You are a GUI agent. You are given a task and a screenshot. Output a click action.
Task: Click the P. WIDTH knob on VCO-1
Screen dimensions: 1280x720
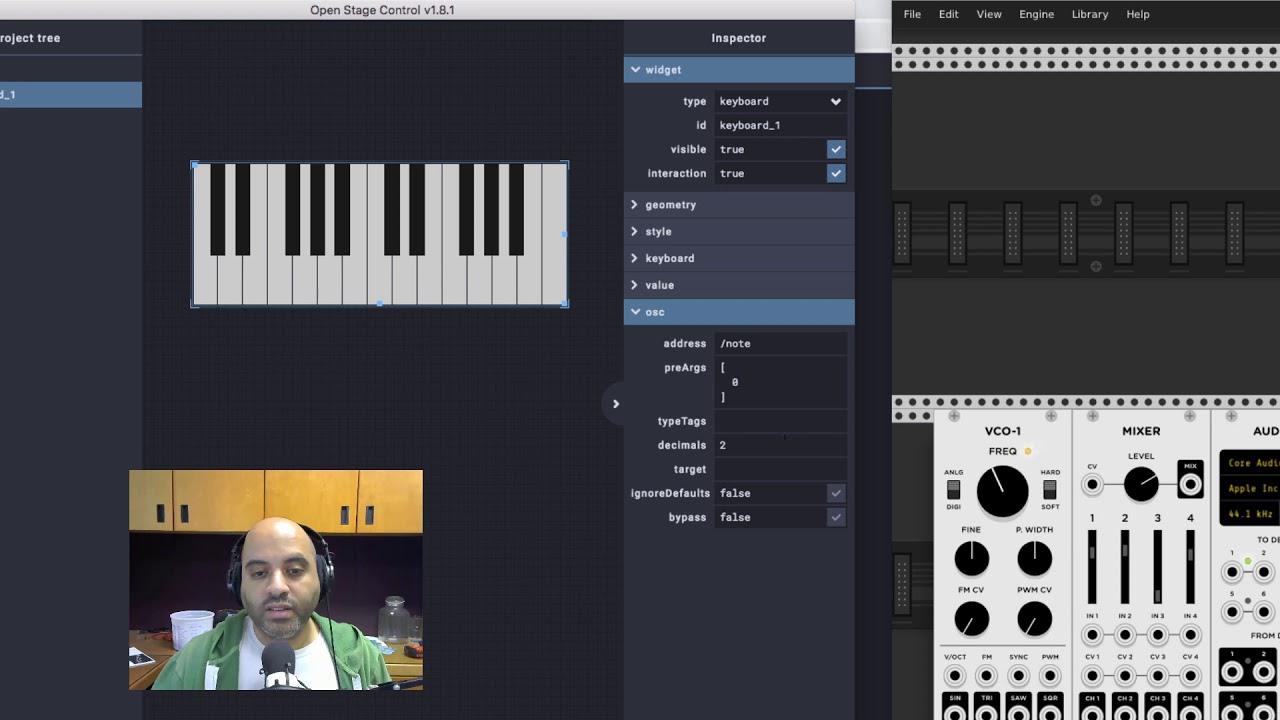pos(1034,558)
